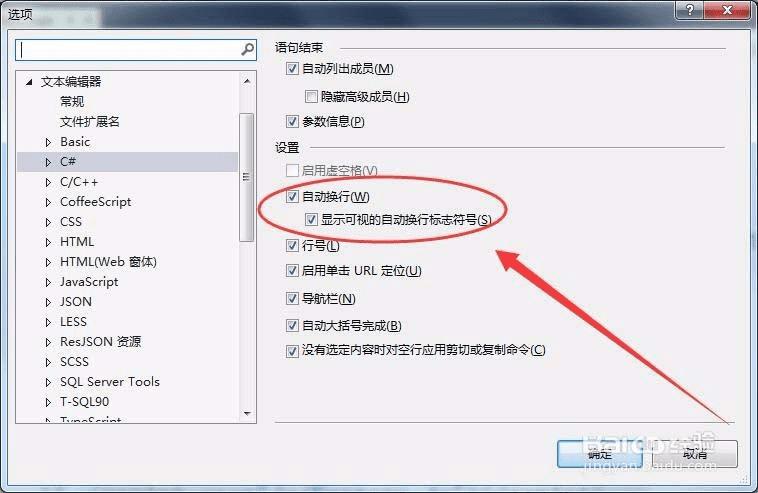The height and width of the screenshot is (493, 758).
Task: Toggle 自动换行(W) checkbox
Action: (292, 196)
